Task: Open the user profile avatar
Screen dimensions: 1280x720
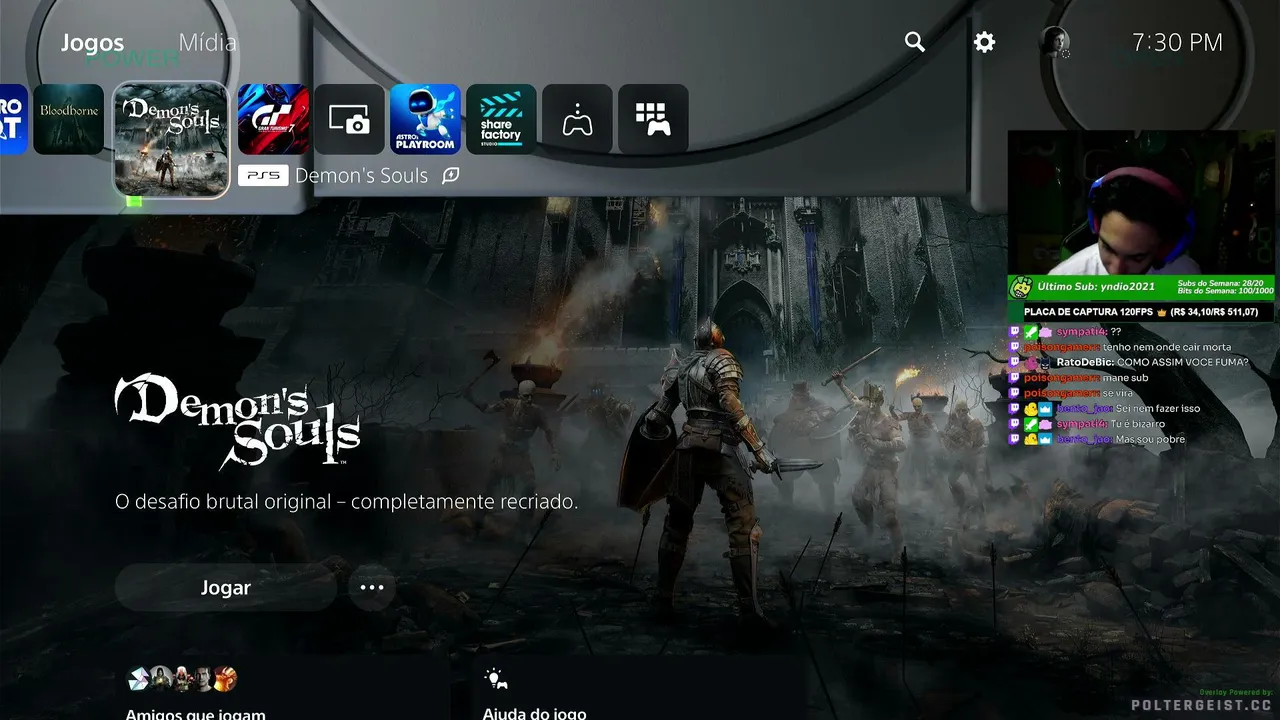Action: click(1055, 42)
